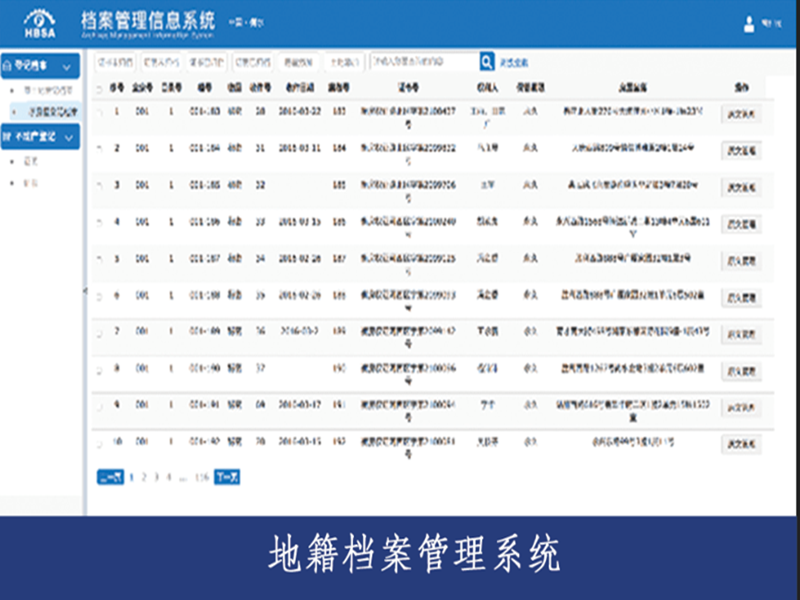Viewport: 800px width, 600px height.
Task: Click the HBSA logo in the header
Action: 39,23
